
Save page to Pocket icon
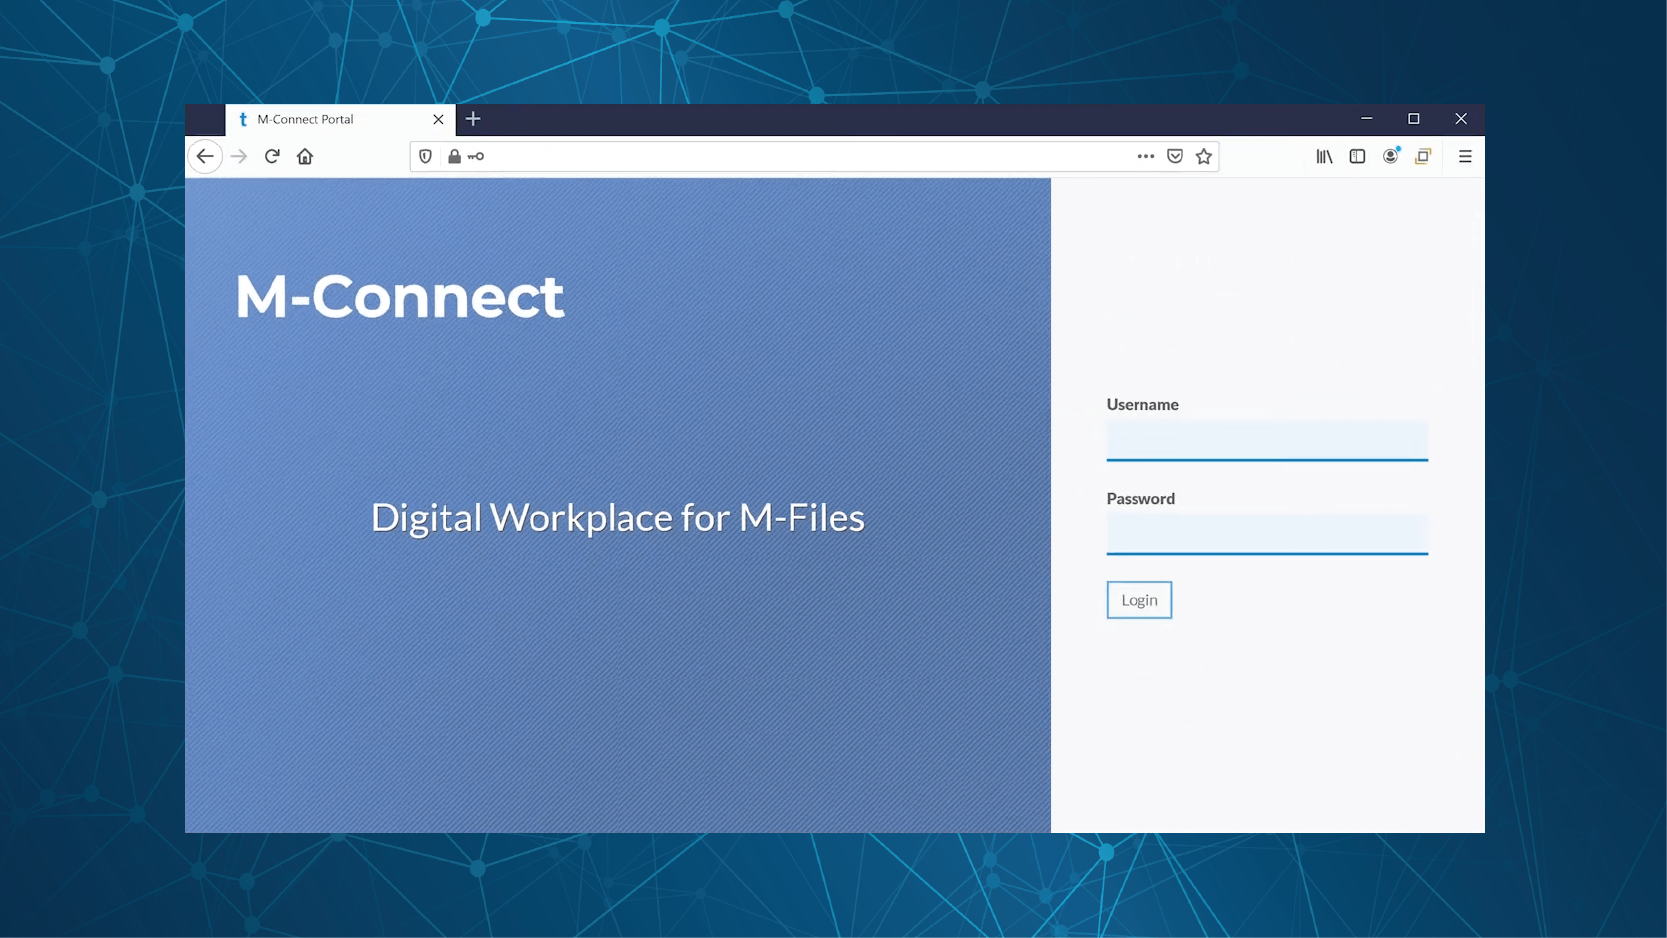1175,156
